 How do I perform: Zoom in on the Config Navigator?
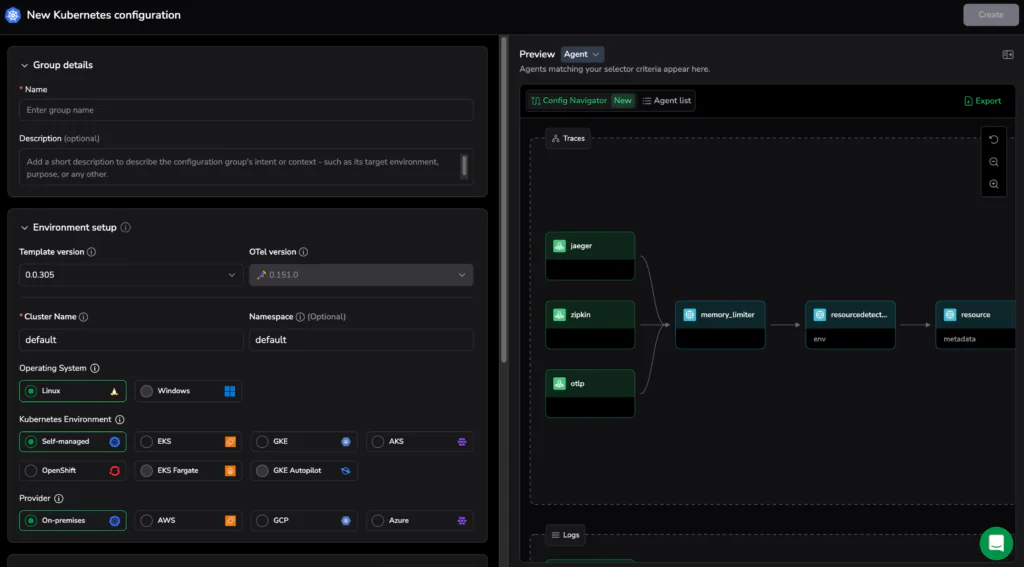[993, 184]
